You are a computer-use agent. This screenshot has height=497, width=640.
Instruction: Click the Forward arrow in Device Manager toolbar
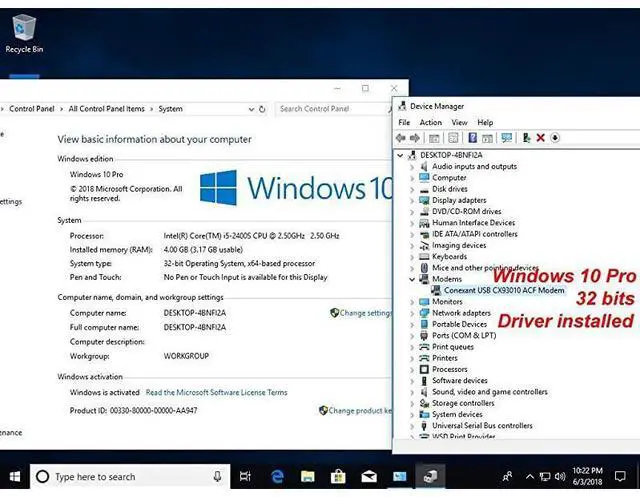[415, 138]
